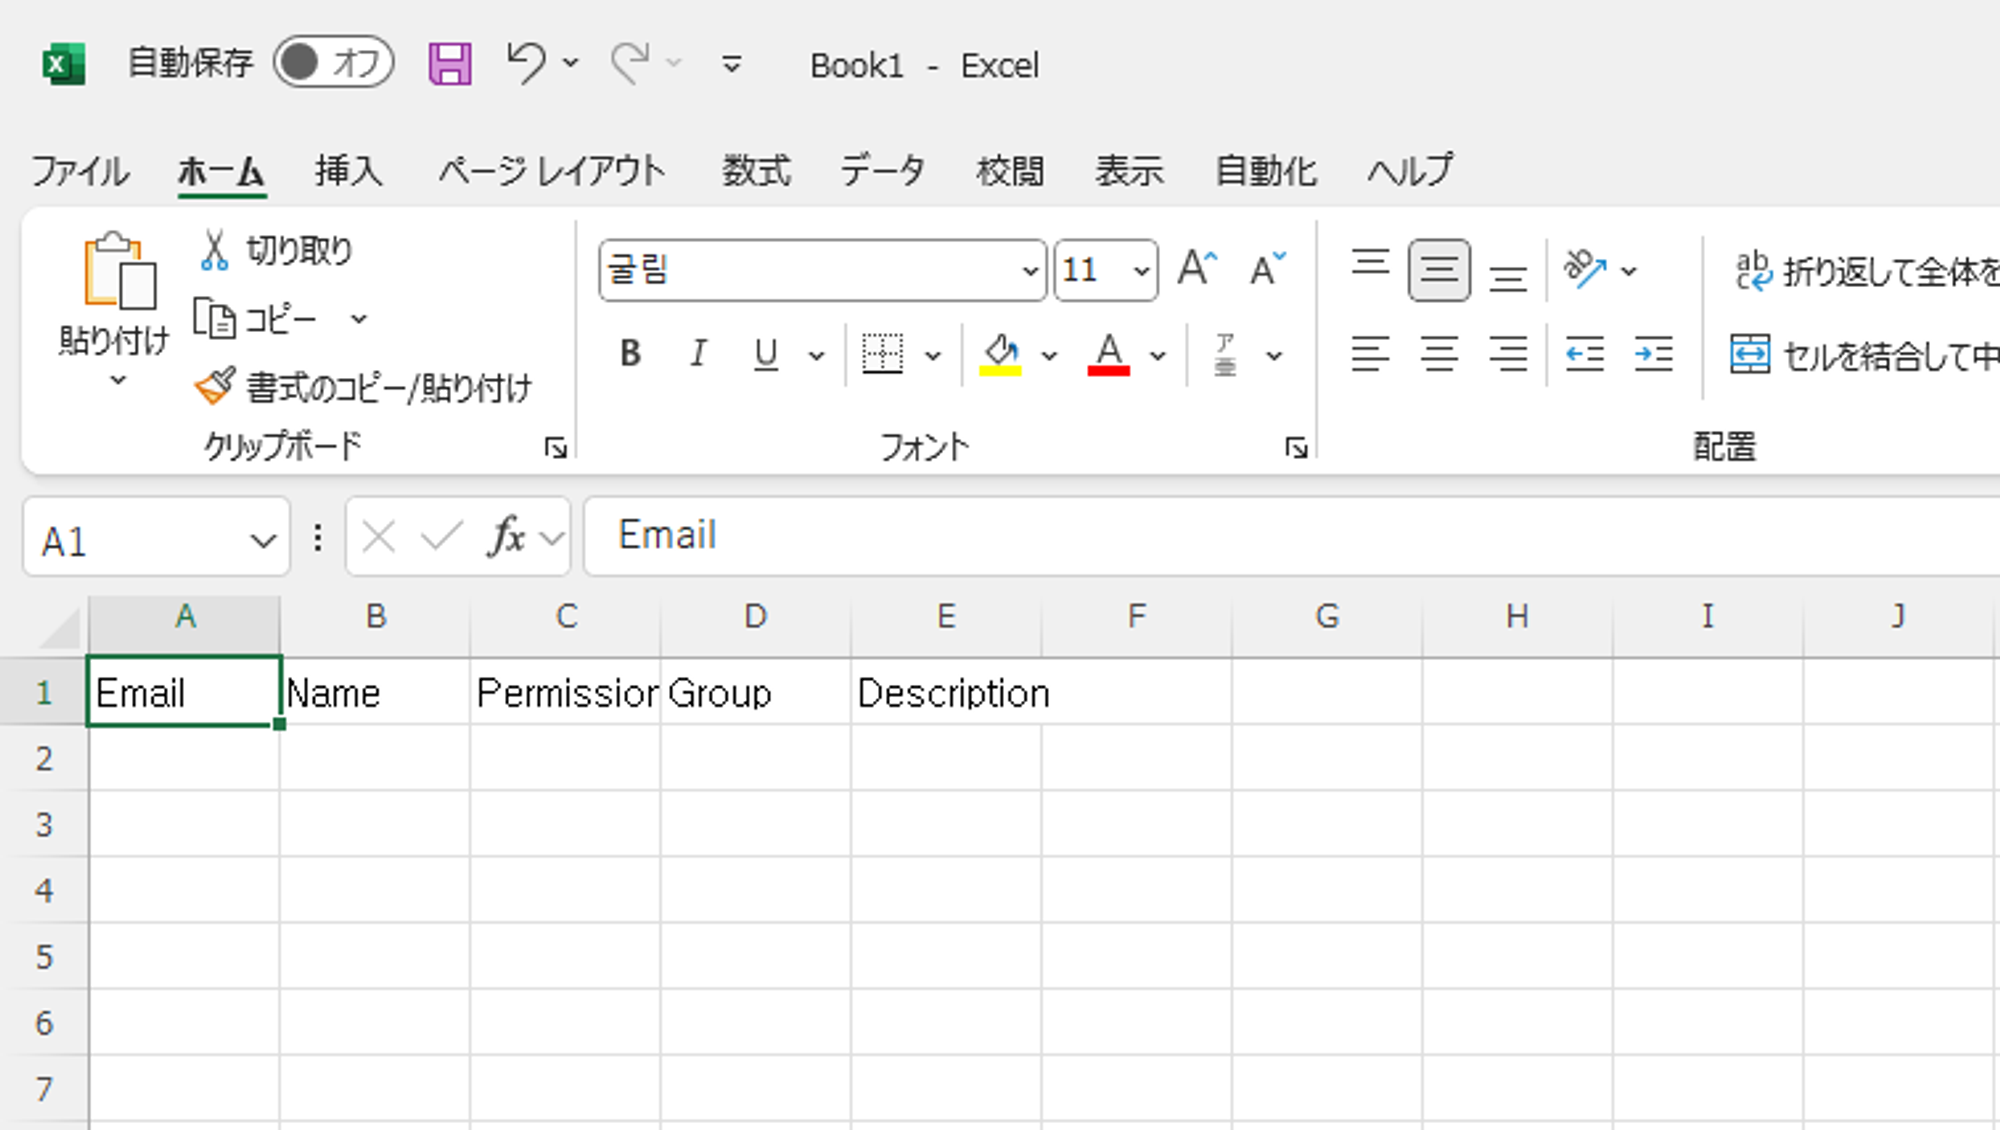Click the Increase Font Size icon
2000x1130 pixels.
tap(1197, 269)
